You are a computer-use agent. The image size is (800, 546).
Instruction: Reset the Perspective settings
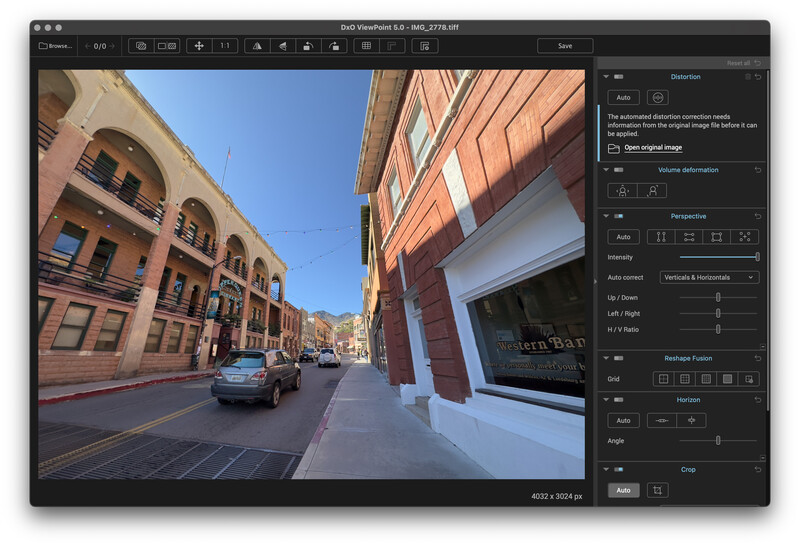point(758,216)
